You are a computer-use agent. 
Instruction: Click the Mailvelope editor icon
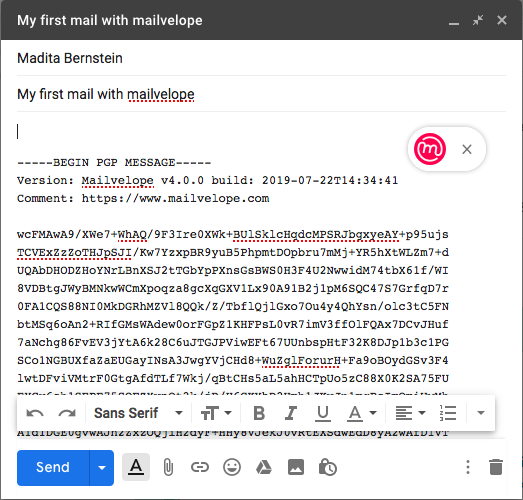point(430,149)
